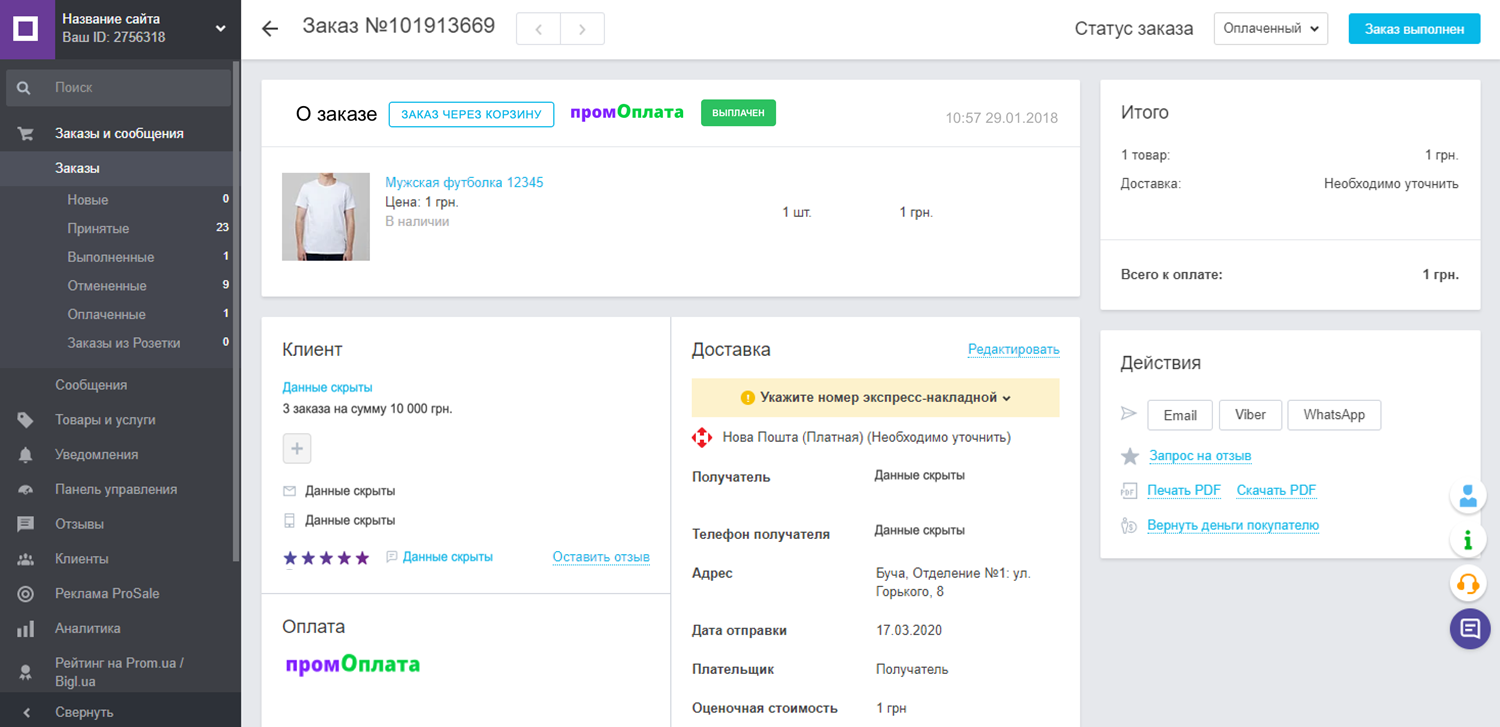Open client Данные скрыты name link
Image resolution: width=1500 pixels, height=727 pixels.
[327, 387]
